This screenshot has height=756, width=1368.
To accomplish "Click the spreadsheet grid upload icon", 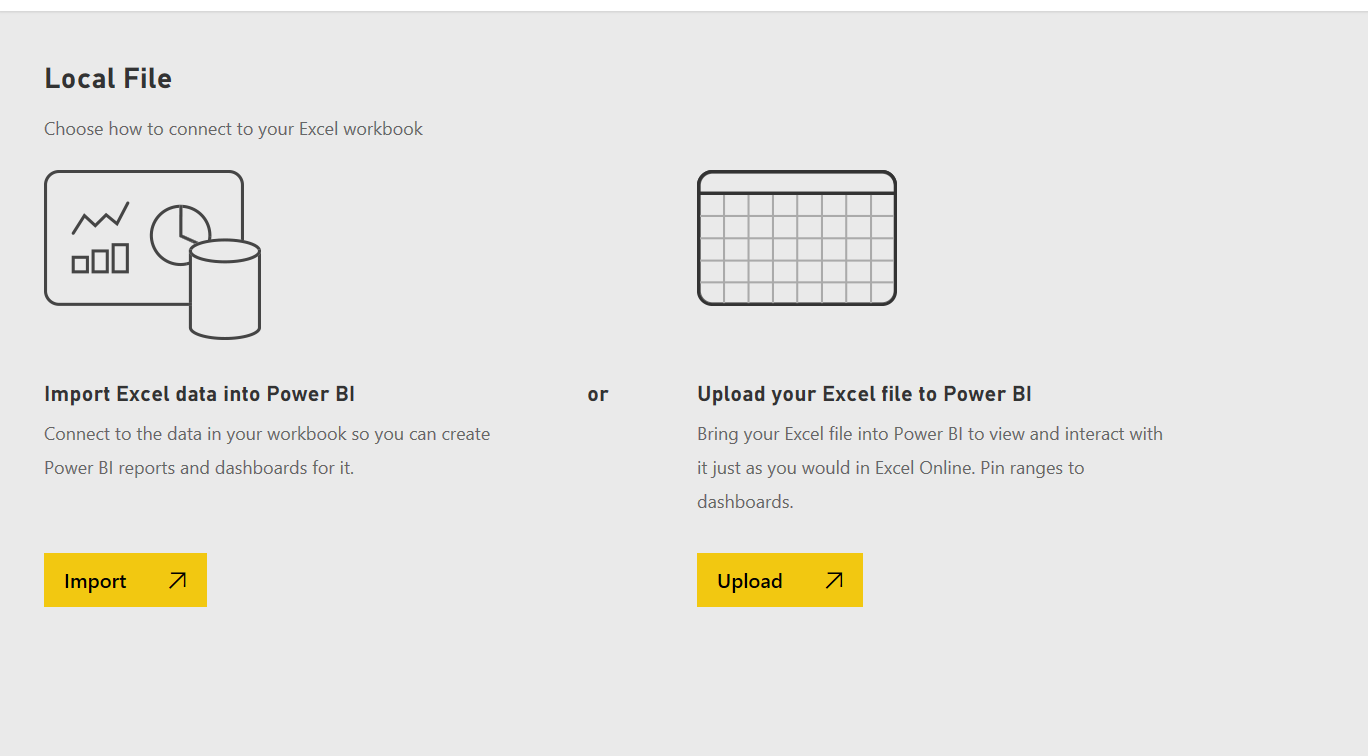I will (797, 238).
